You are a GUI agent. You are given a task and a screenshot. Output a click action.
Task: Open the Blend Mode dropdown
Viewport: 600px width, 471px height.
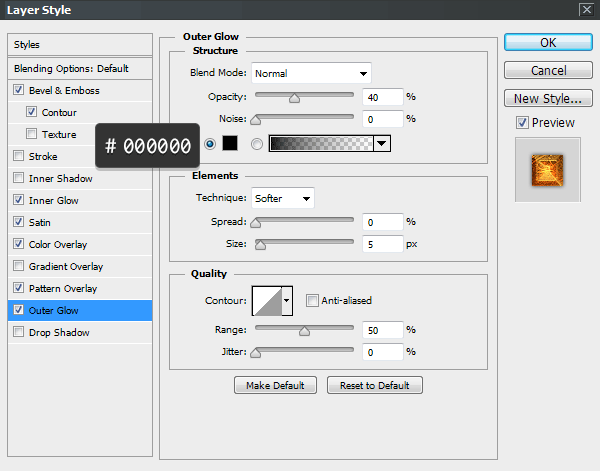coord(311,73)
